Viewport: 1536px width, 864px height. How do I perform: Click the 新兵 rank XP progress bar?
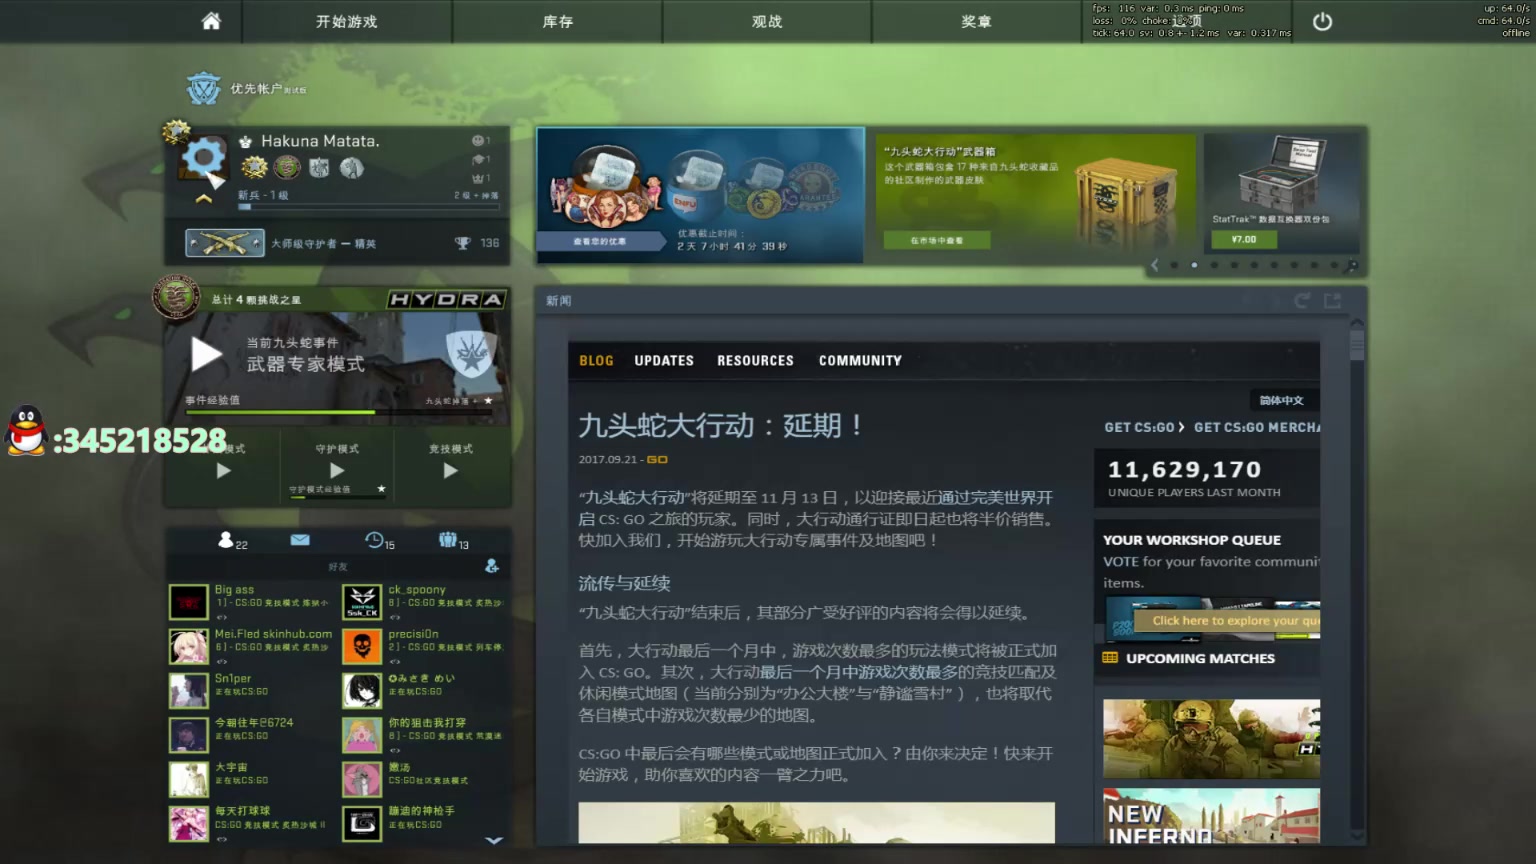pos(368,208)
